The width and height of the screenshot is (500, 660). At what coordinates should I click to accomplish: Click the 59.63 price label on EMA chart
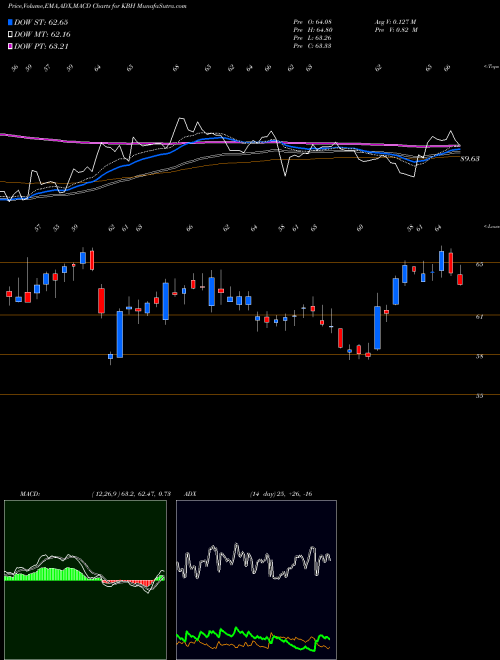(x=470, y=159)
